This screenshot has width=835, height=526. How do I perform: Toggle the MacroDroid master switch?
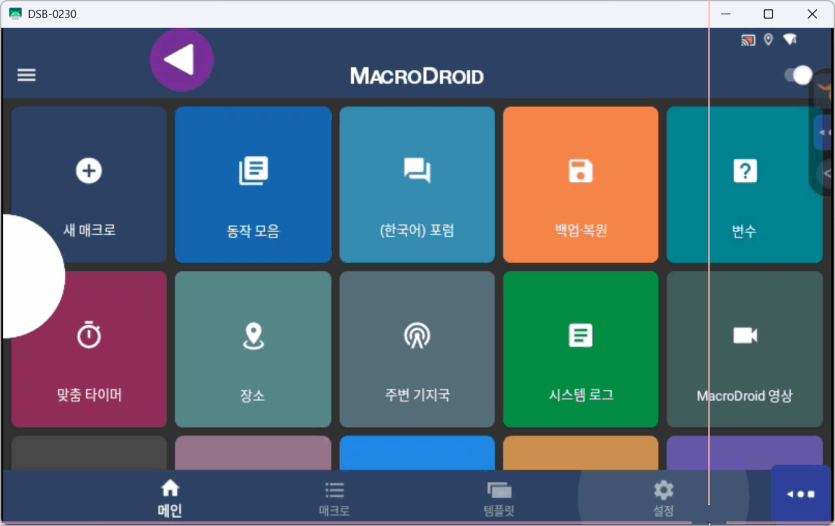tap(798, 75)
